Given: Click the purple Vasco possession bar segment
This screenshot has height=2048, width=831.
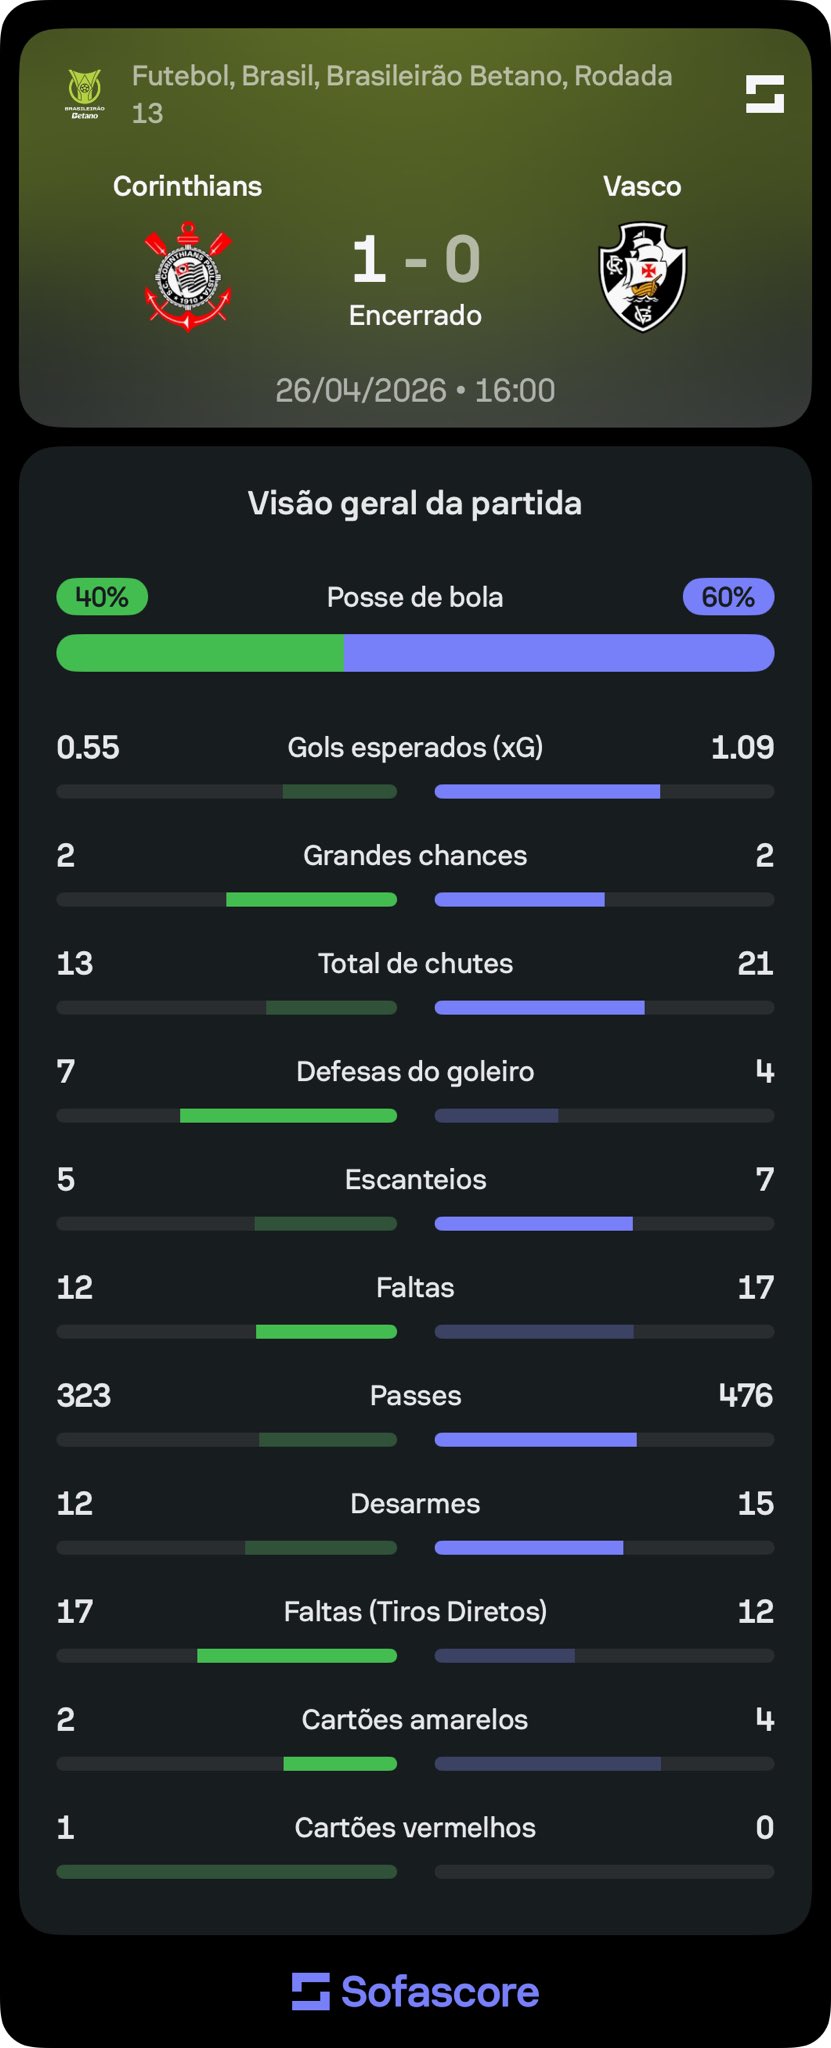Looking at the screenshot, I should pos(558,653).
